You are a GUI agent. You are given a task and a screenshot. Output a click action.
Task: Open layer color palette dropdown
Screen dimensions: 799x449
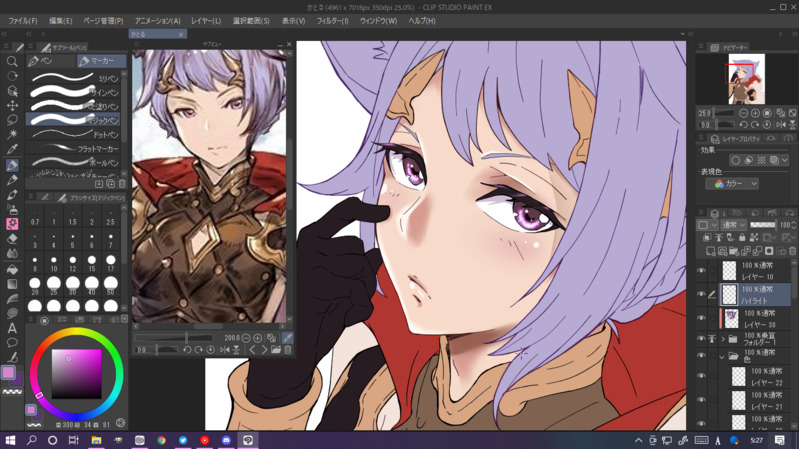coord(706,225)
